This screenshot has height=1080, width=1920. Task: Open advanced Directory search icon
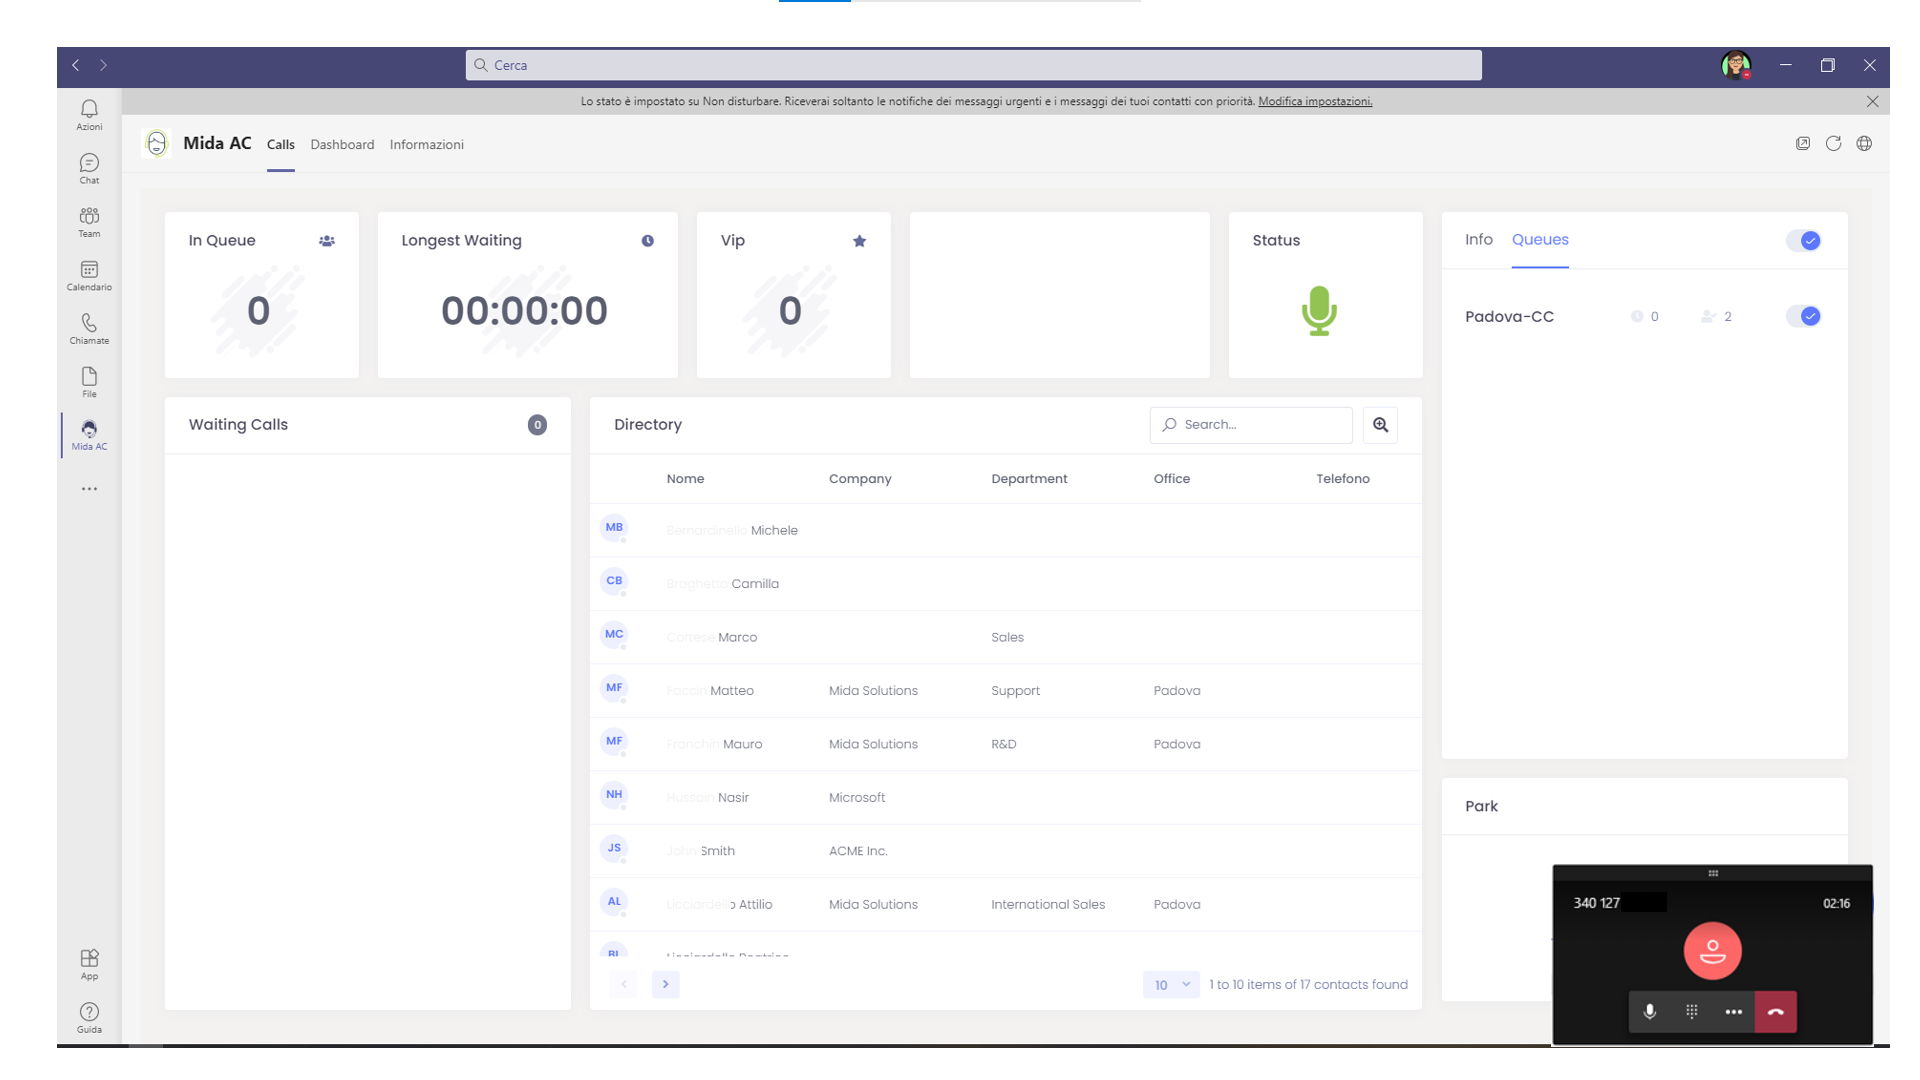tap(1380, 425)
